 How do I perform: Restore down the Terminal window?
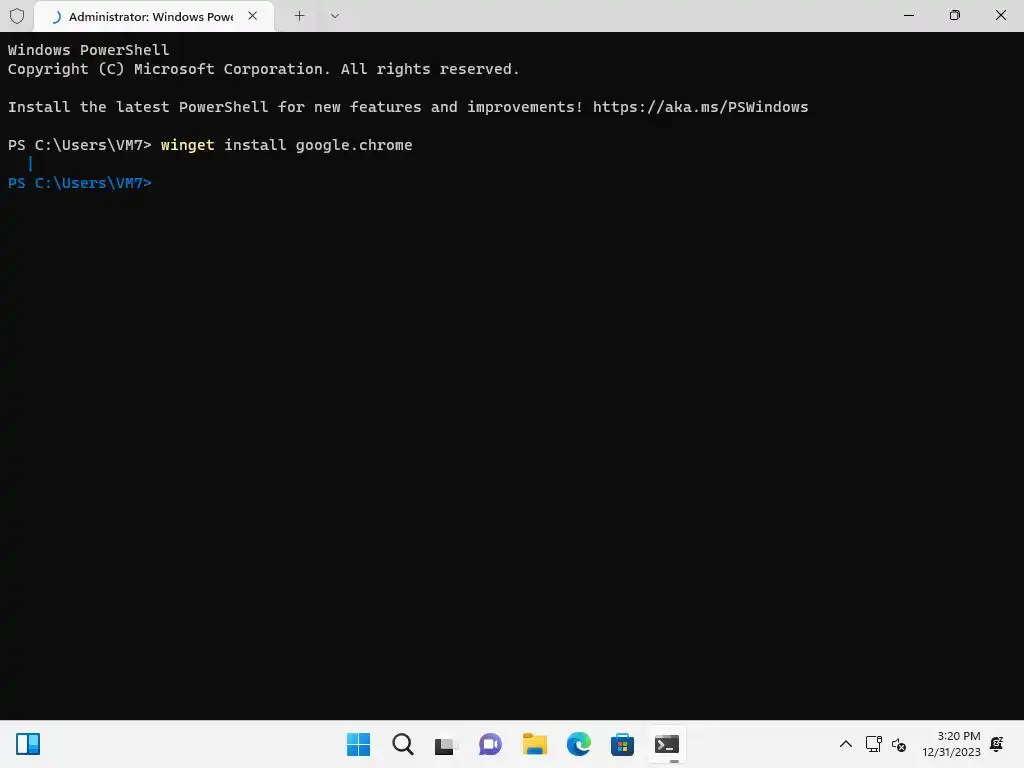point(955,16)
